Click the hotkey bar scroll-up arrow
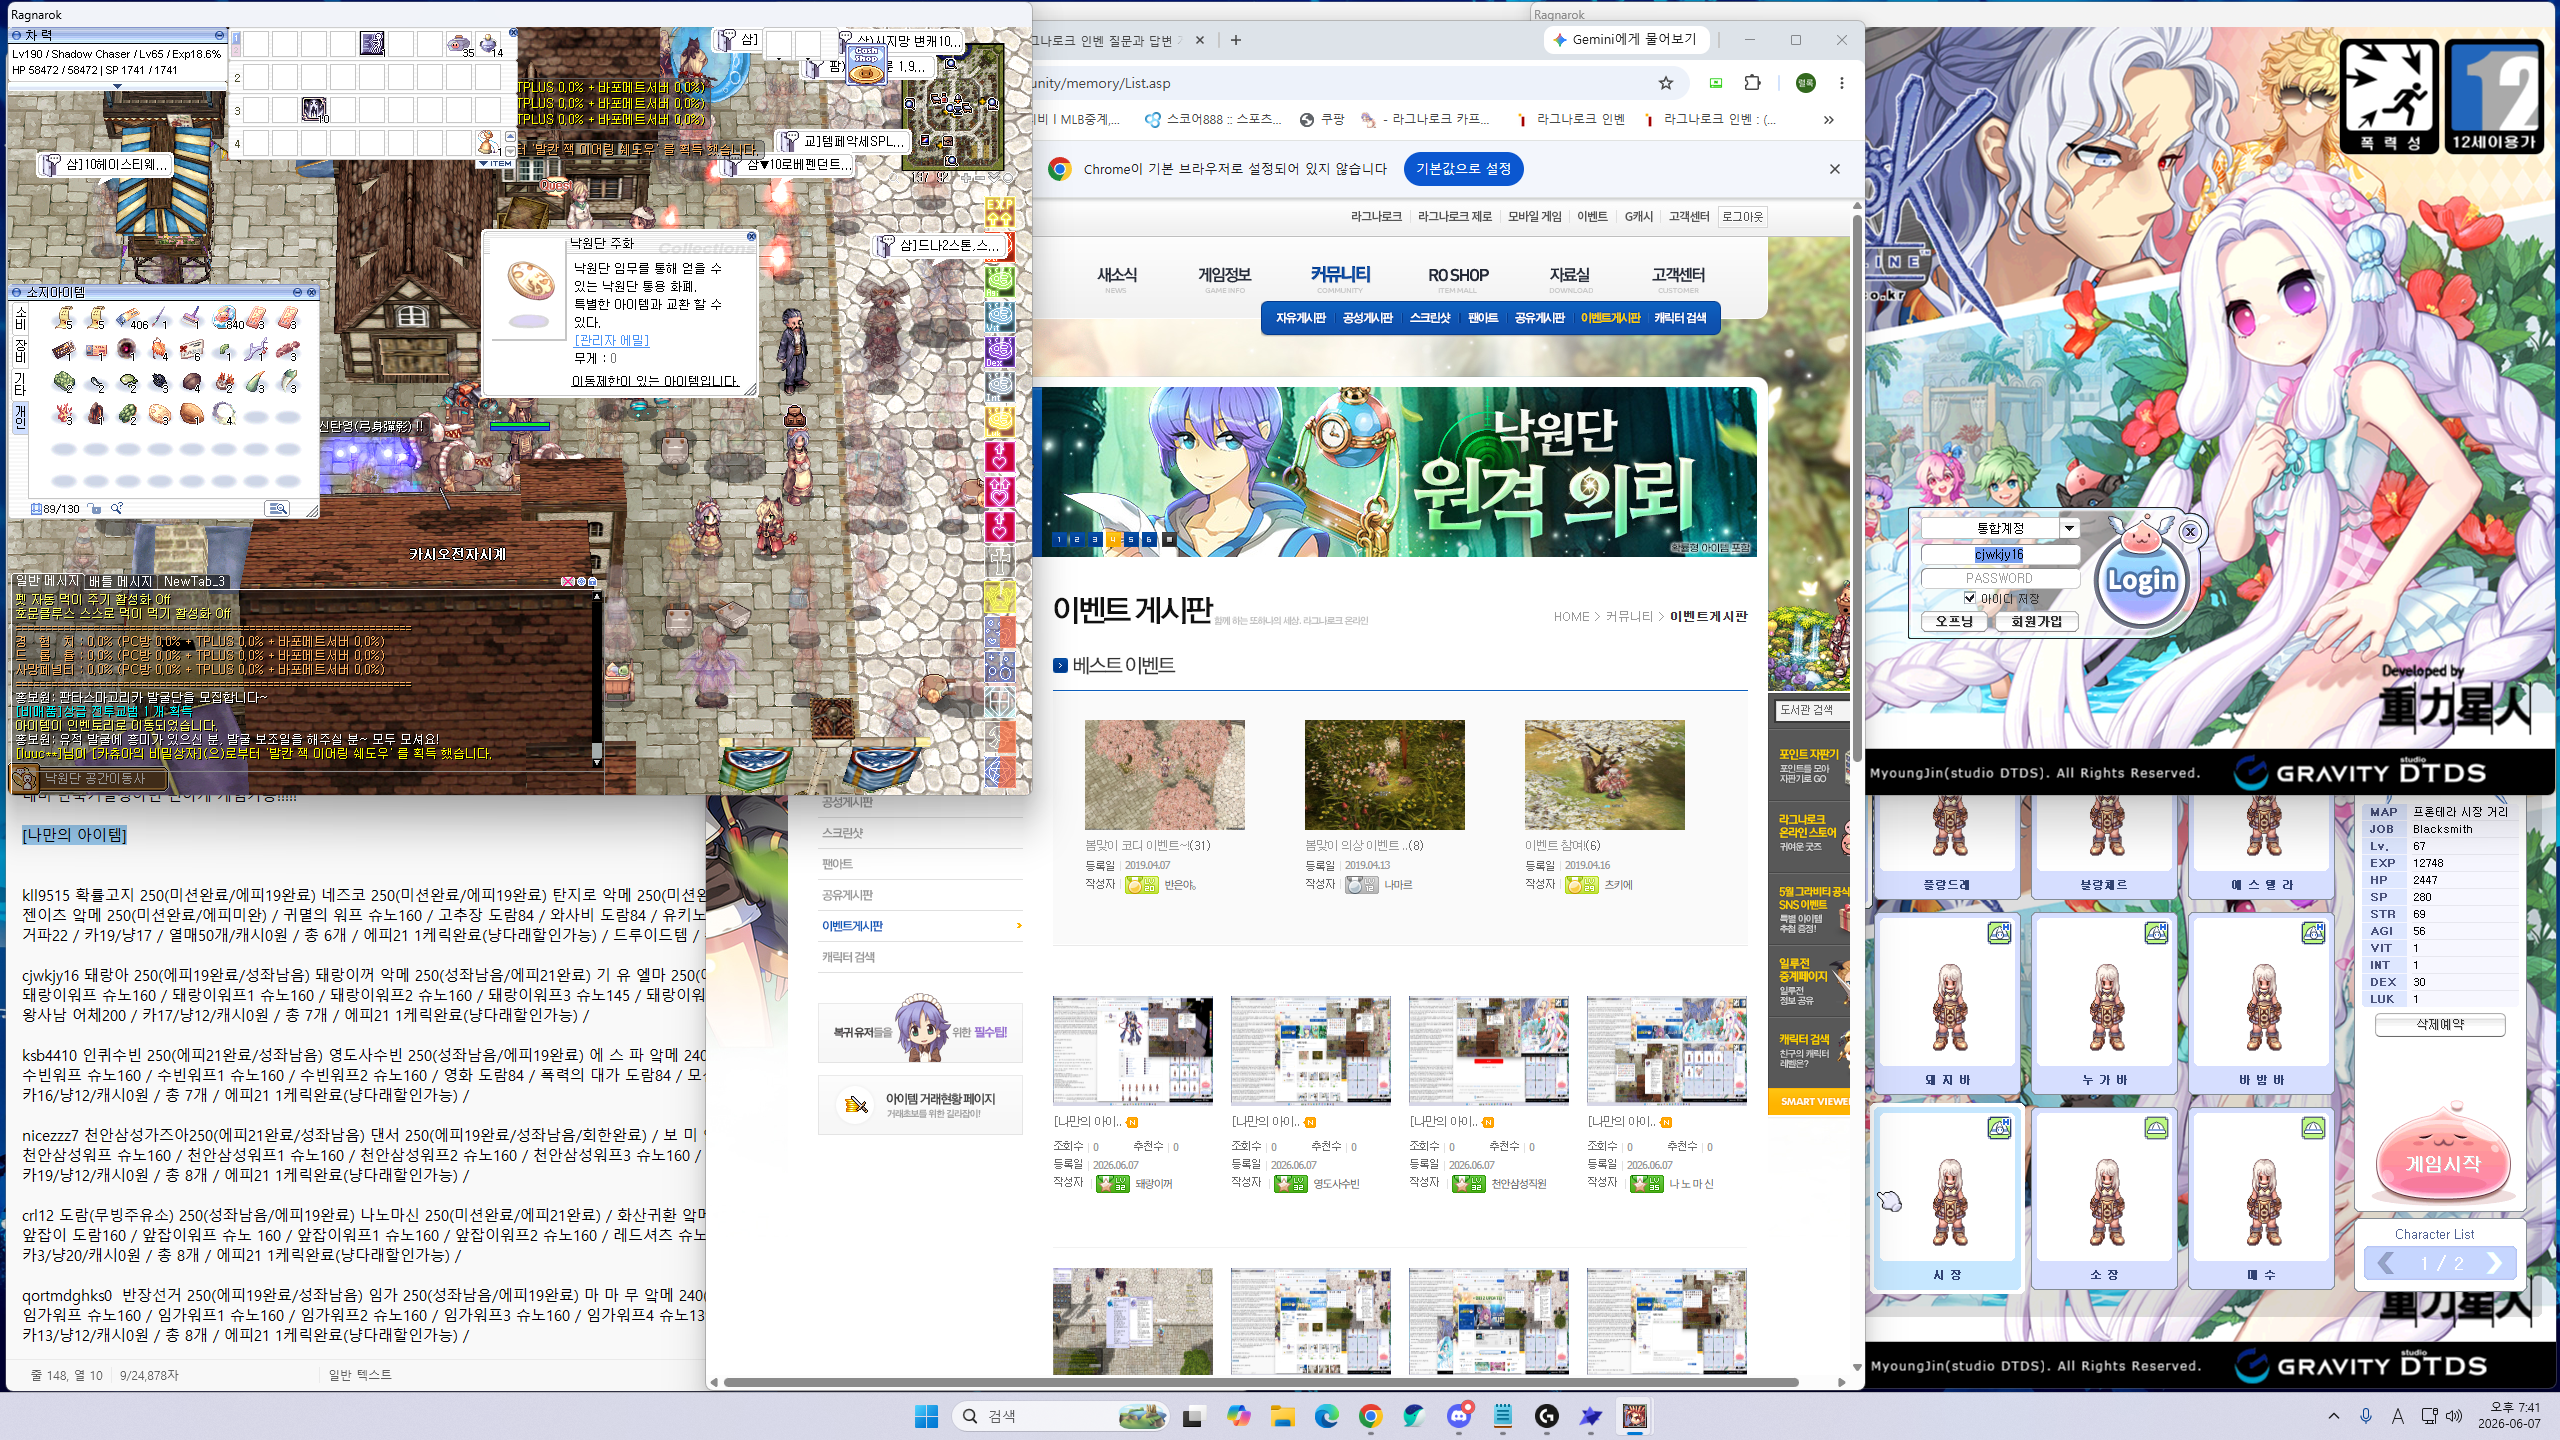 [x=510, y=137]
